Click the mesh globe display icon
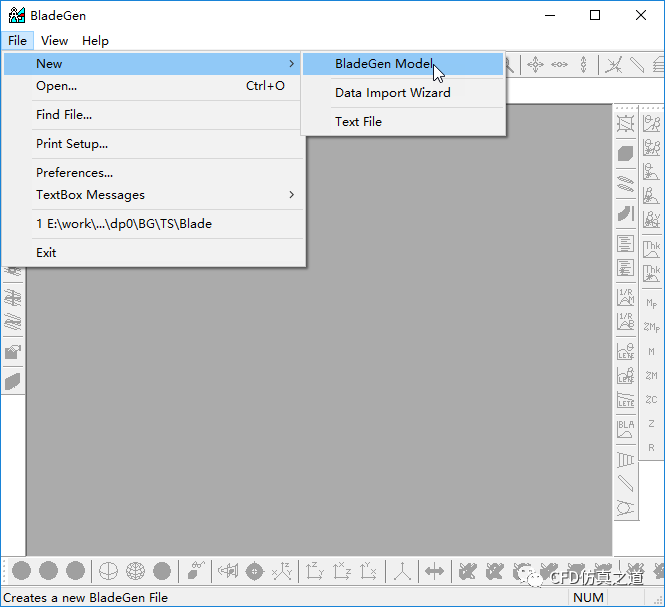 135,571
